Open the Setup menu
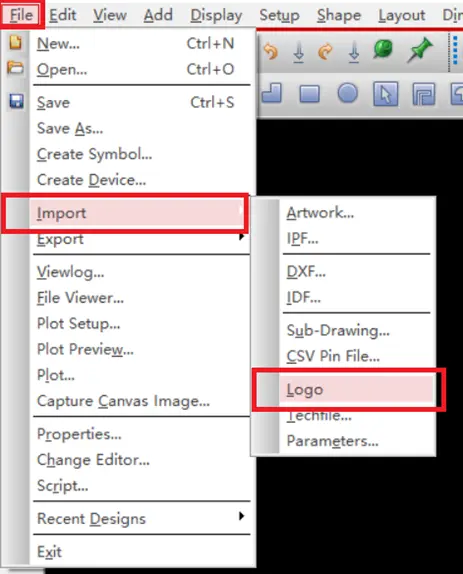Image resolution: width=463 pixels, height=574 pixels. (x=279, y=15)
